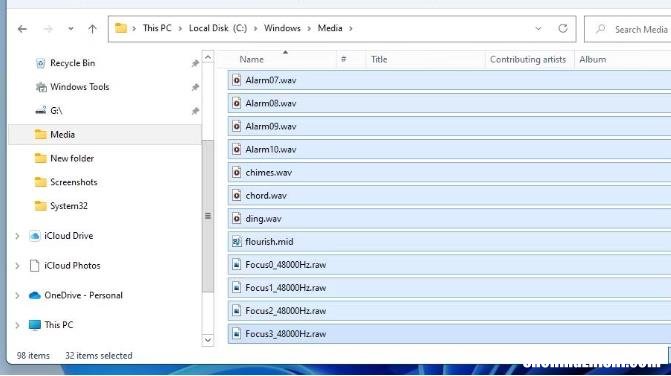Click the Search Media input field
Screen dimensions: 671x376
628,29
